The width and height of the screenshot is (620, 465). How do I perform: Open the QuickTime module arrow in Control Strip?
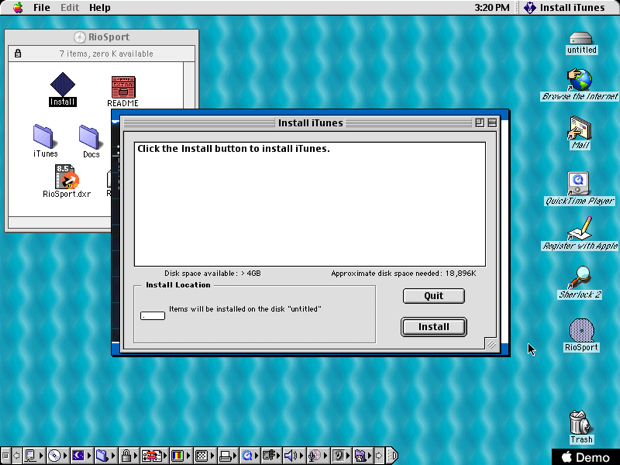click(256, 456)
